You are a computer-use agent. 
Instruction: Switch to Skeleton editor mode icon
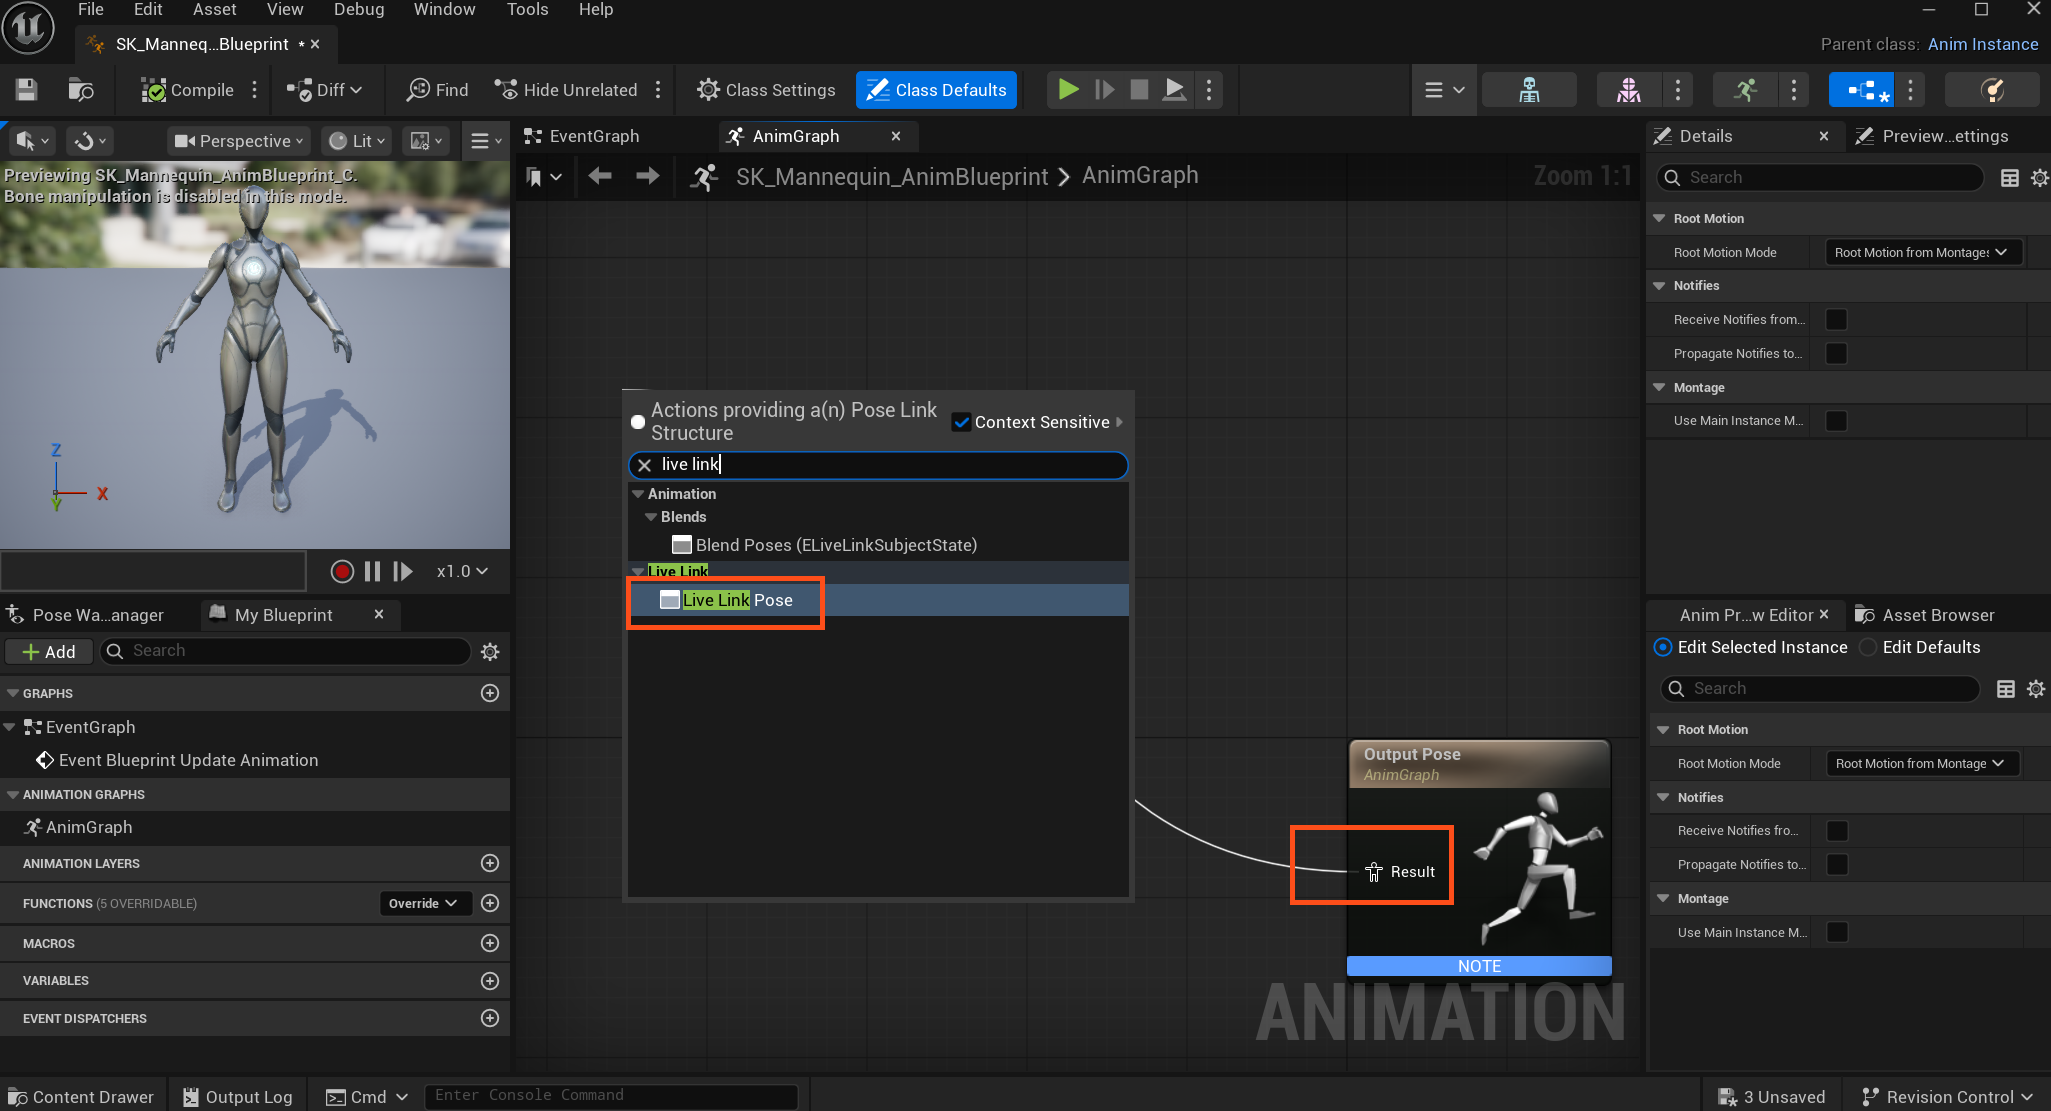tap(1529, 90)
